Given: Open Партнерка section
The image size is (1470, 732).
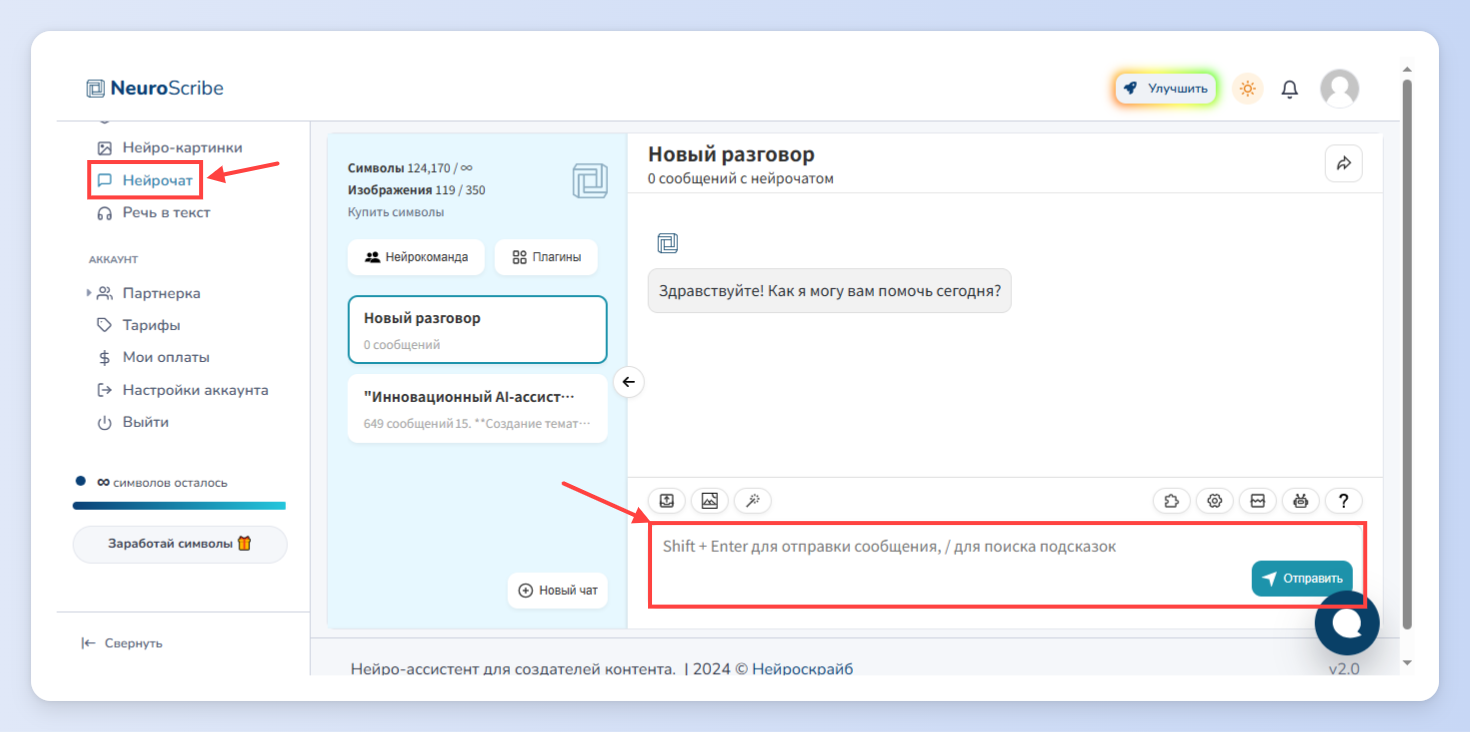Looking at the screenshot, I should point(148,293).
